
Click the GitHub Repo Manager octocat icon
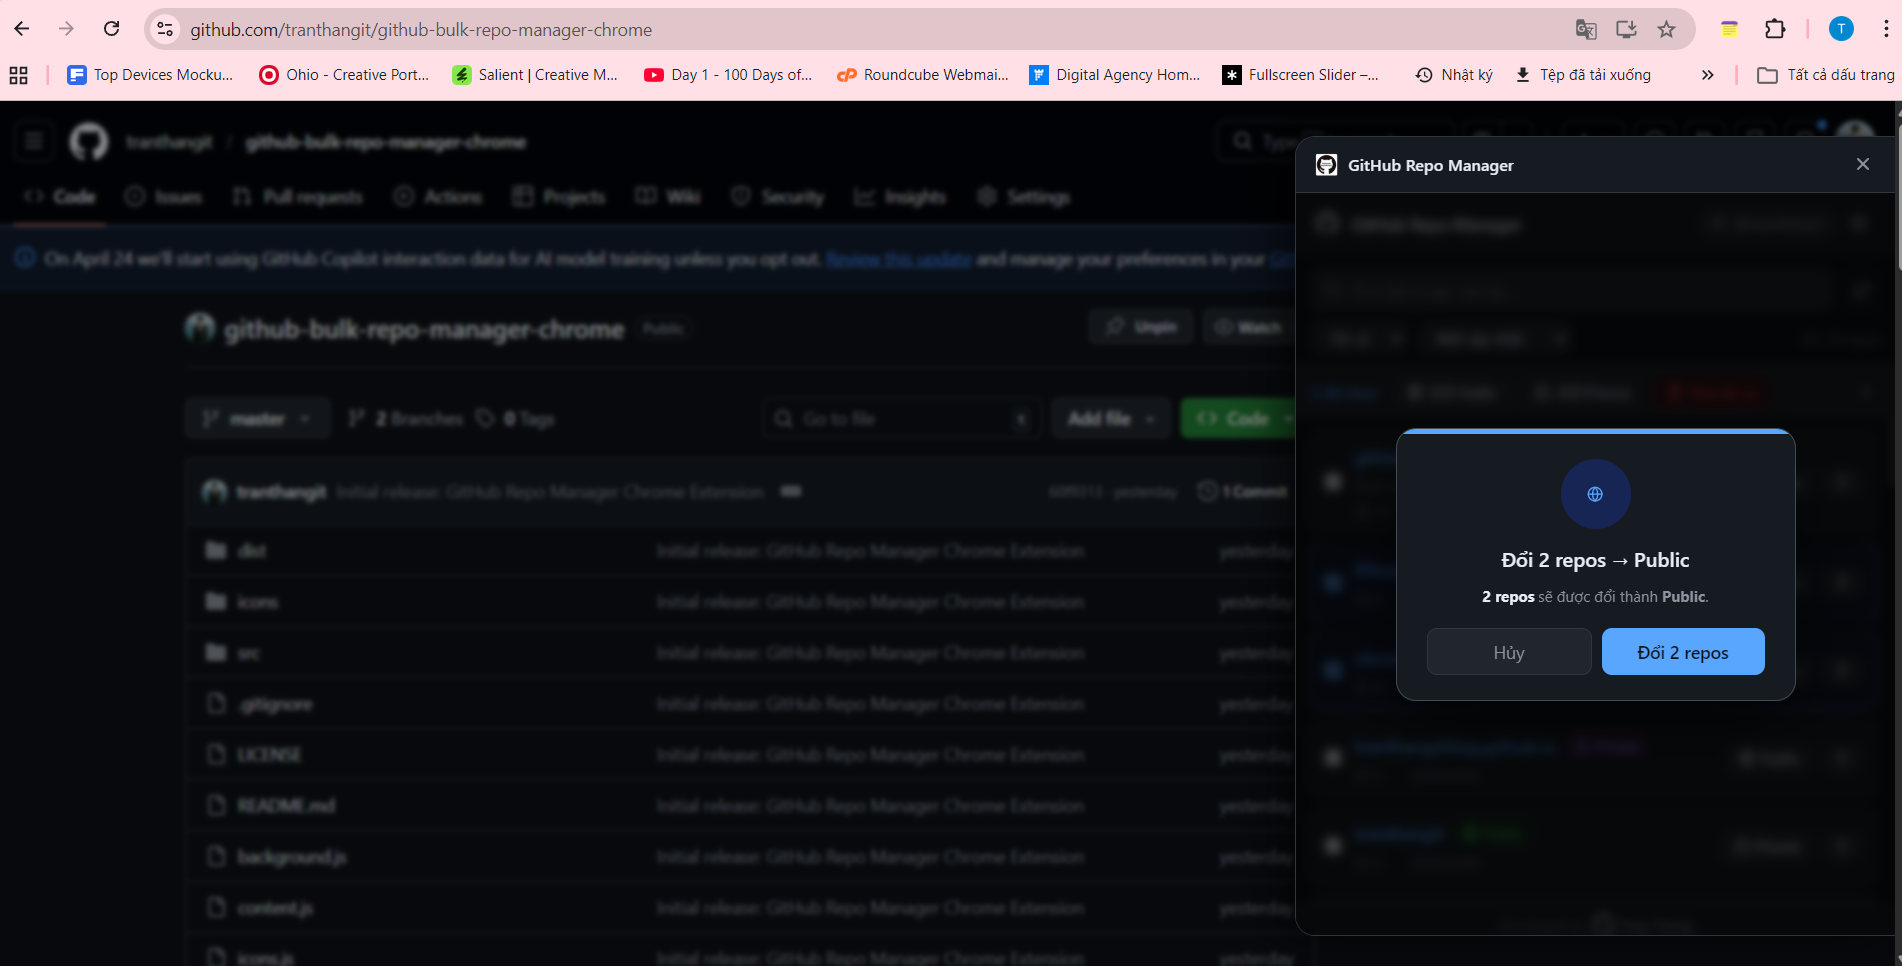[1327, 165]
